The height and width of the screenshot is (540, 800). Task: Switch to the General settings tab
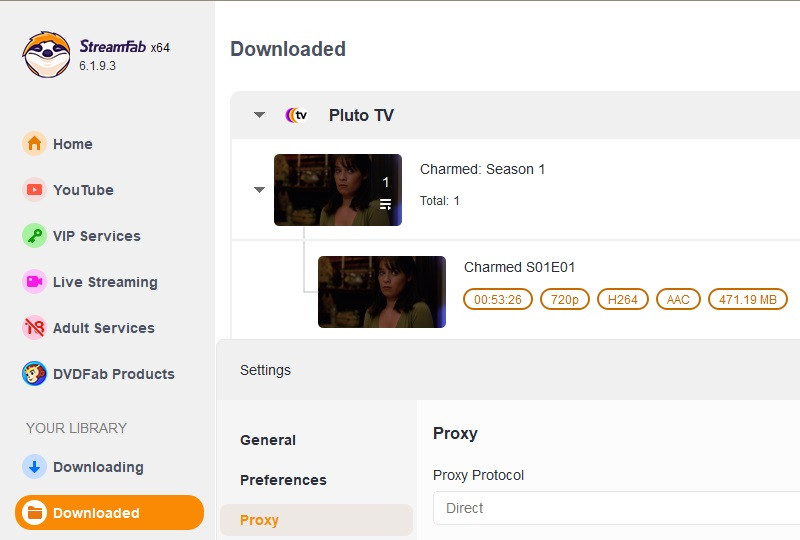pos(268,440)
